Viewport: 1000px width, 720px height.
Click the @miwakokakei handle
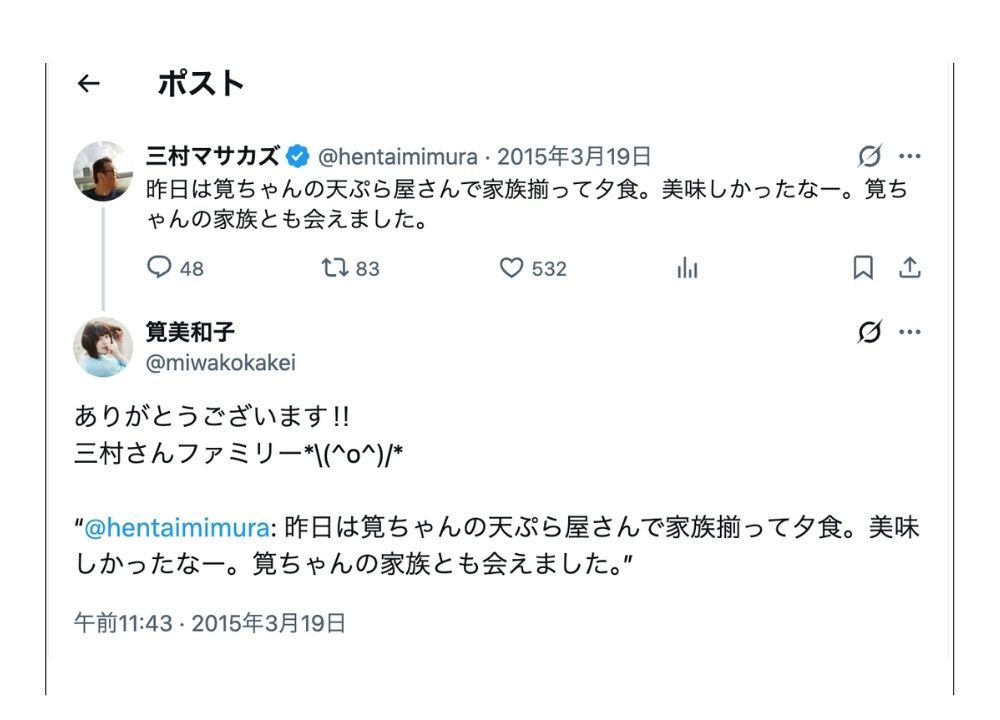(221, 363)
